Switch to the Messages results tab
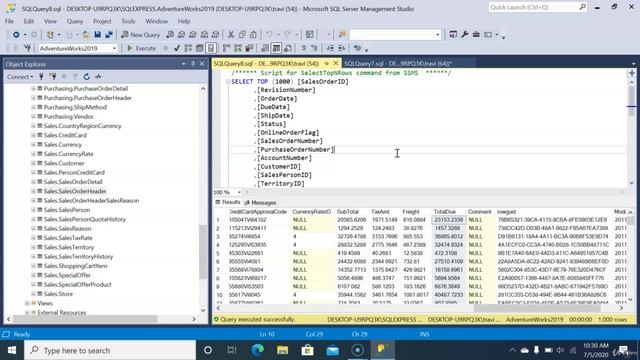Screen dimensions: 640x360 coord(260,202)
